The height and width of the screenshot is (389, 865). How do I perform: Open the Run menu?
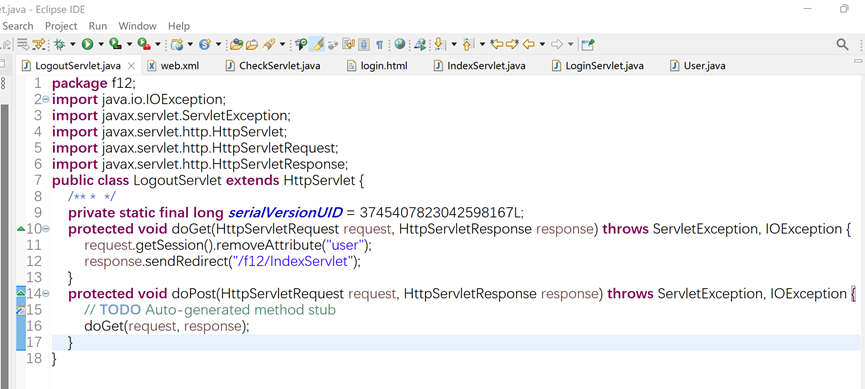pyautogui.click(x=98, y=26)
